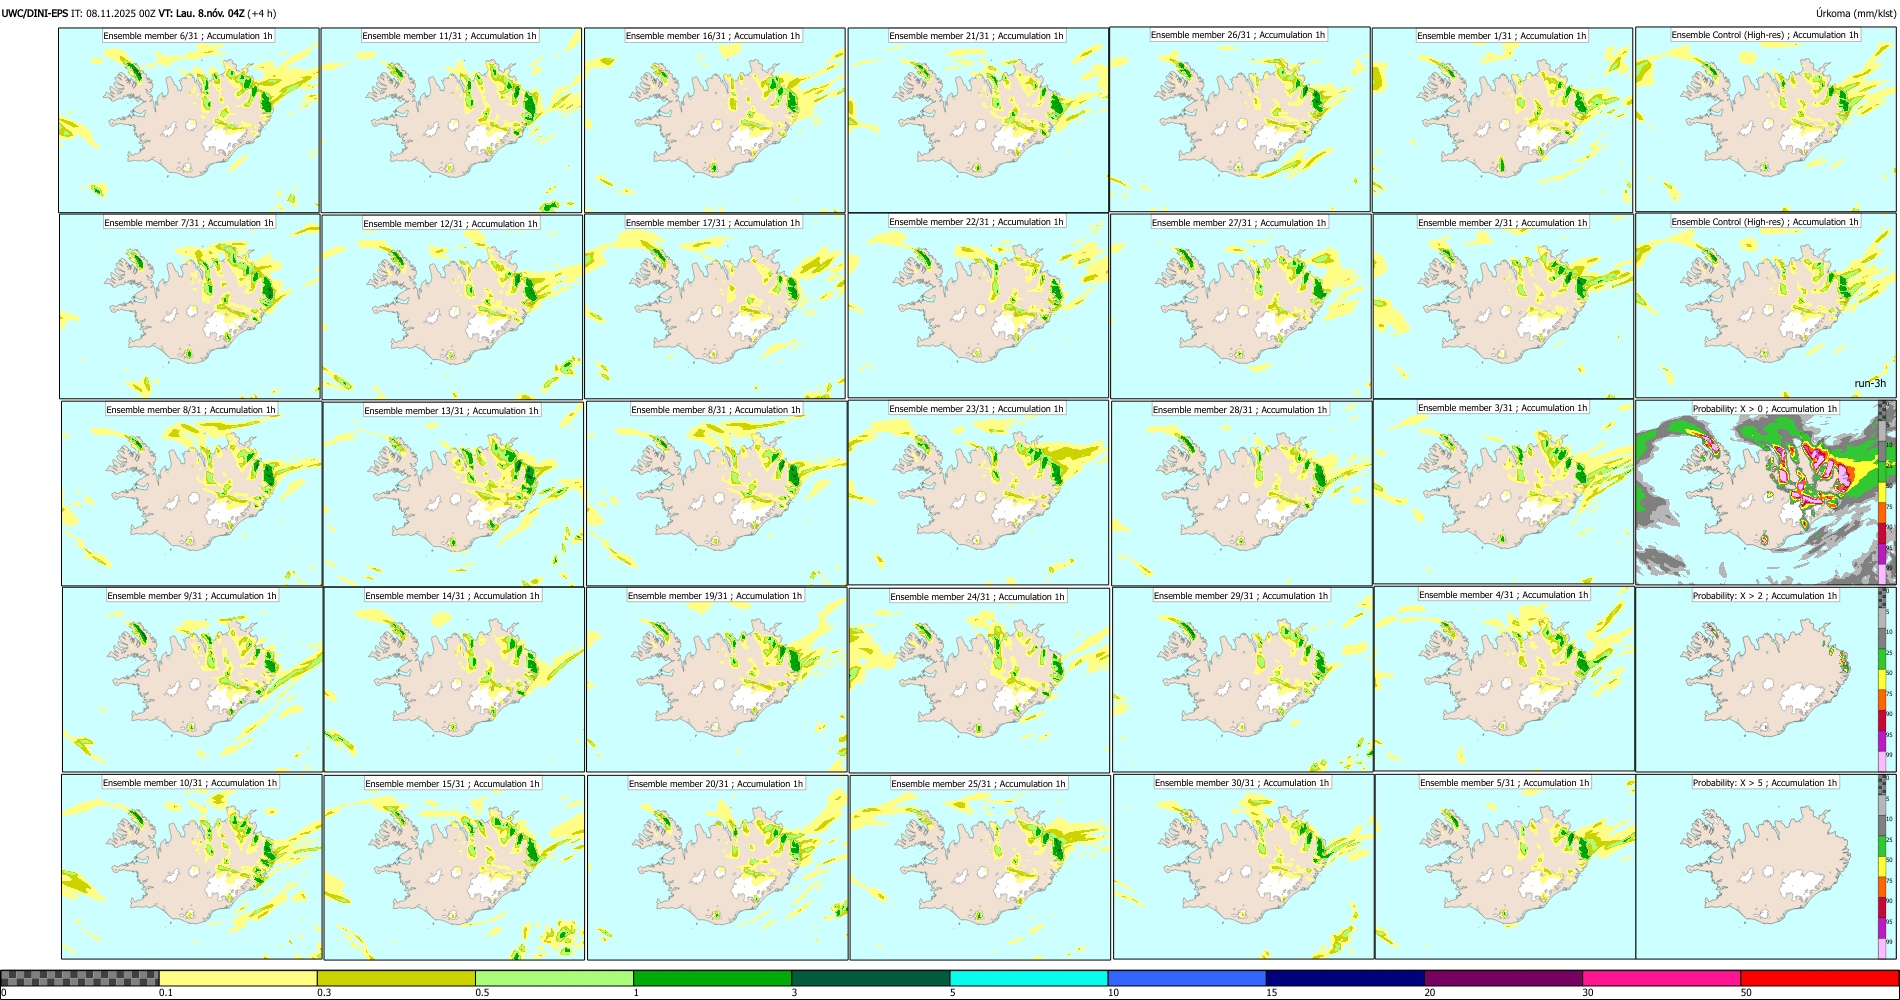Open the Ensemble member 16/31 map panel
Screen dimensions: 1900x1000
point(715,120)
